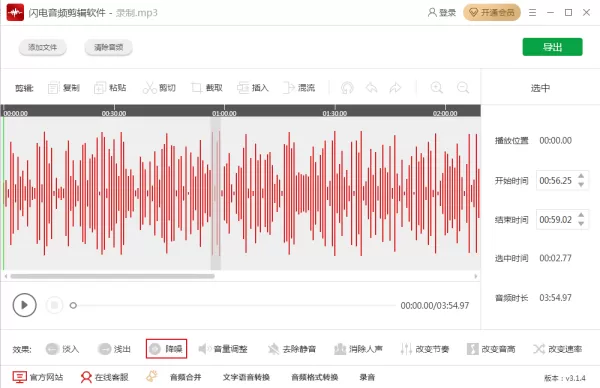Click the 粘贴 paste tool
Viewport: 600px width, 388px height.
110,88
